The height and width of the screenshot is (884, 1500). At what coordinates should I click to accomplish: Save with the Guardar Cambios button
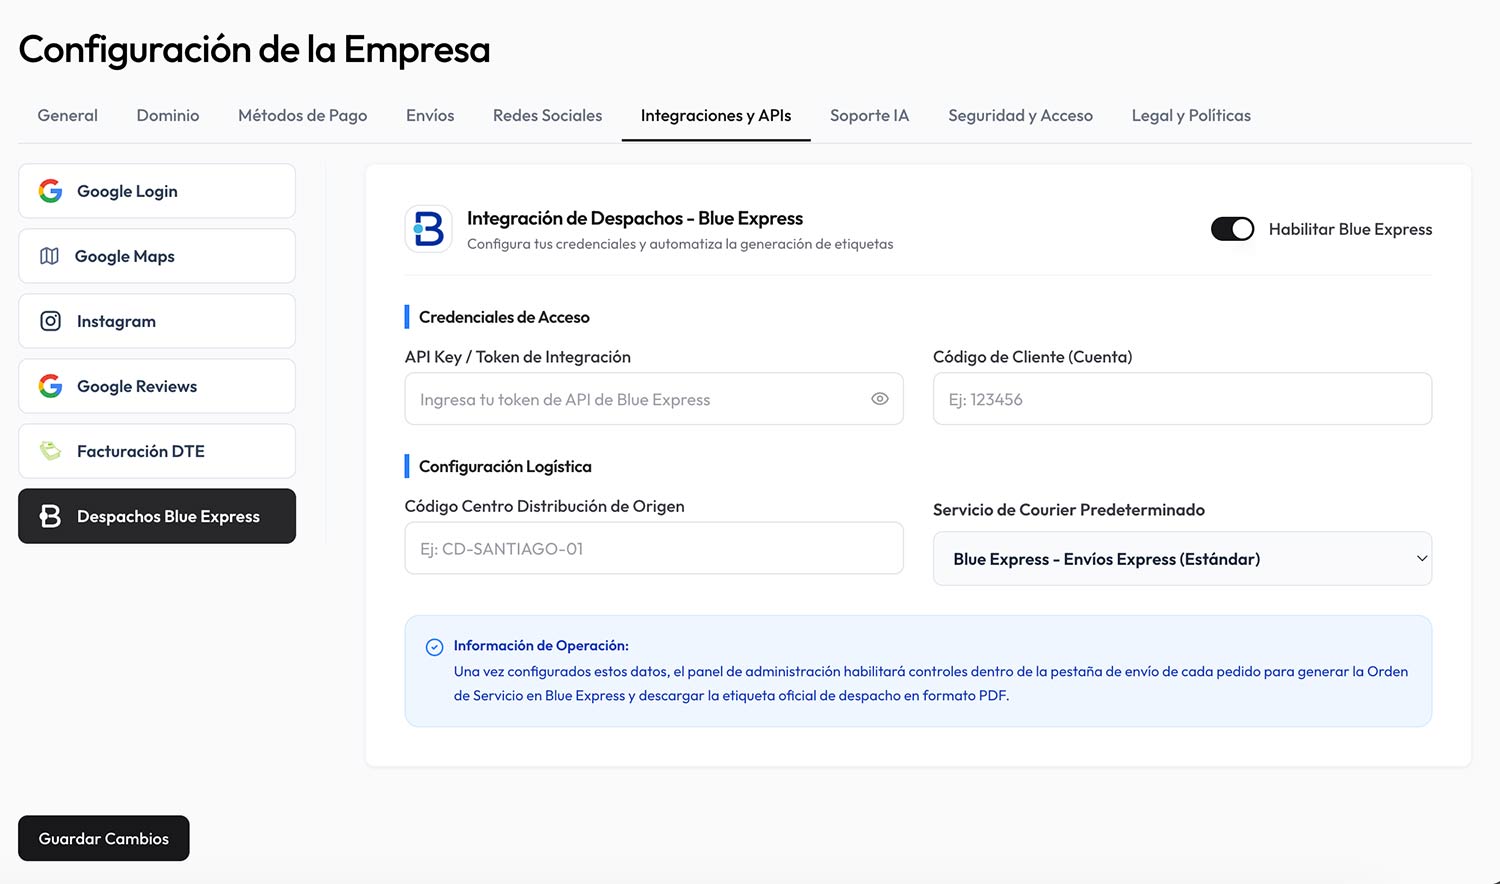pos(104,838)
